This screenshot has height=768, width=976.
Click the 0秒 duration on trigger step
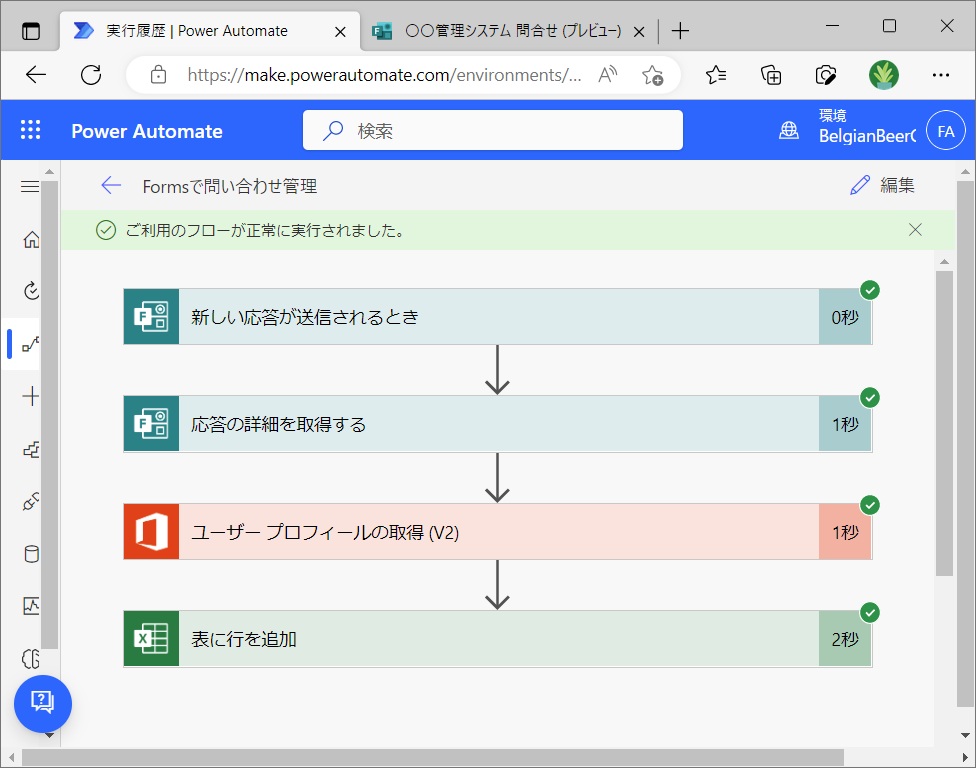point(845,317)
